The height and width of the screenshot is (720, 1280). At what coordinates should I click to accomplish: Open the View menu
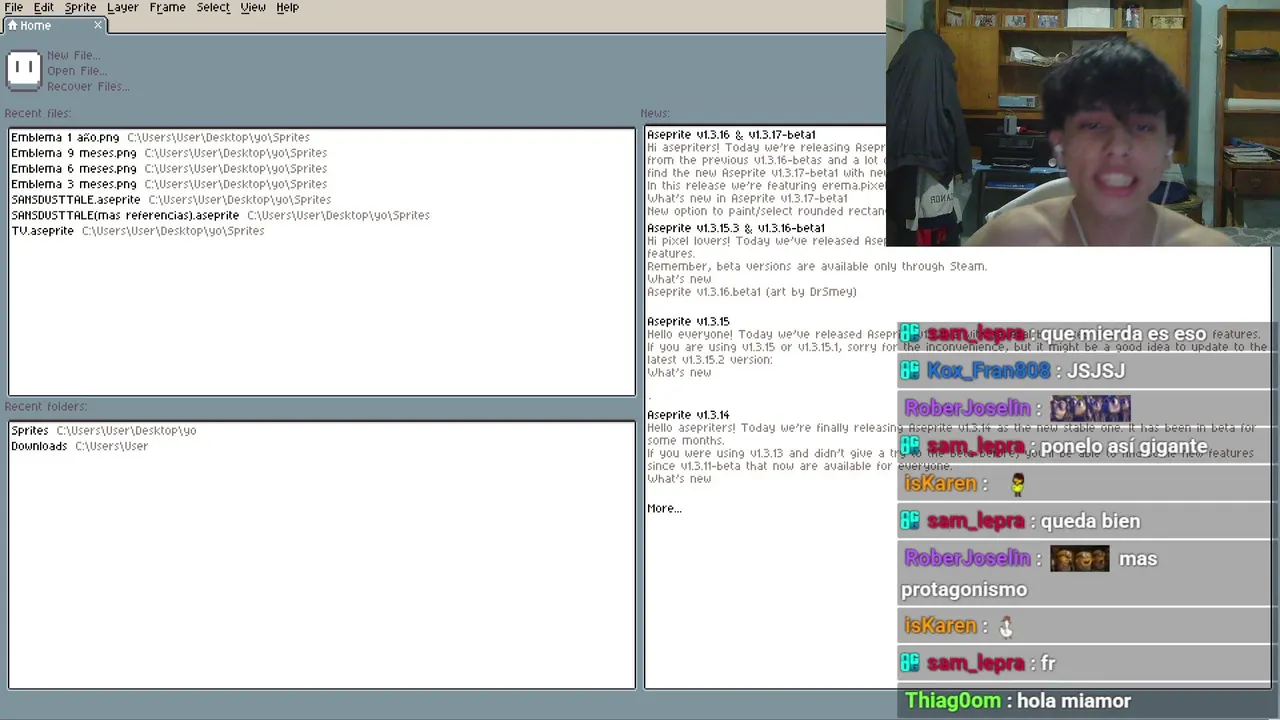[253, 7]
